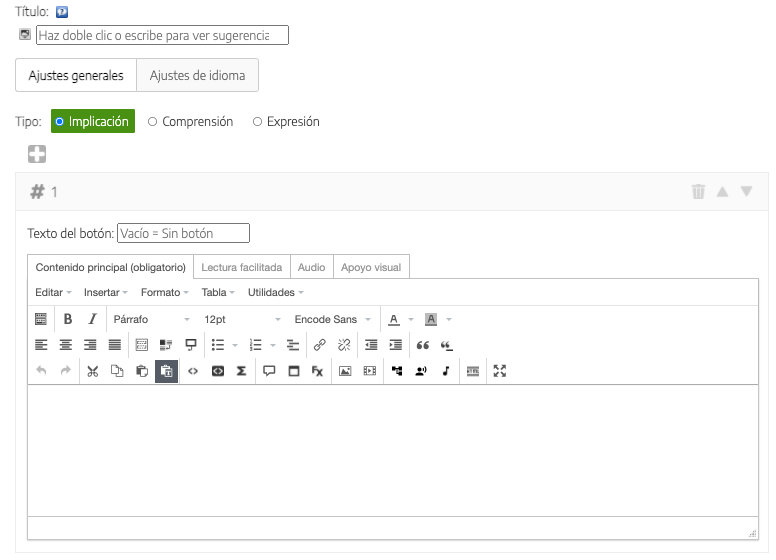The image size is (776, 560).
Task: Select the Implicación type option
Action: [92, 122]
